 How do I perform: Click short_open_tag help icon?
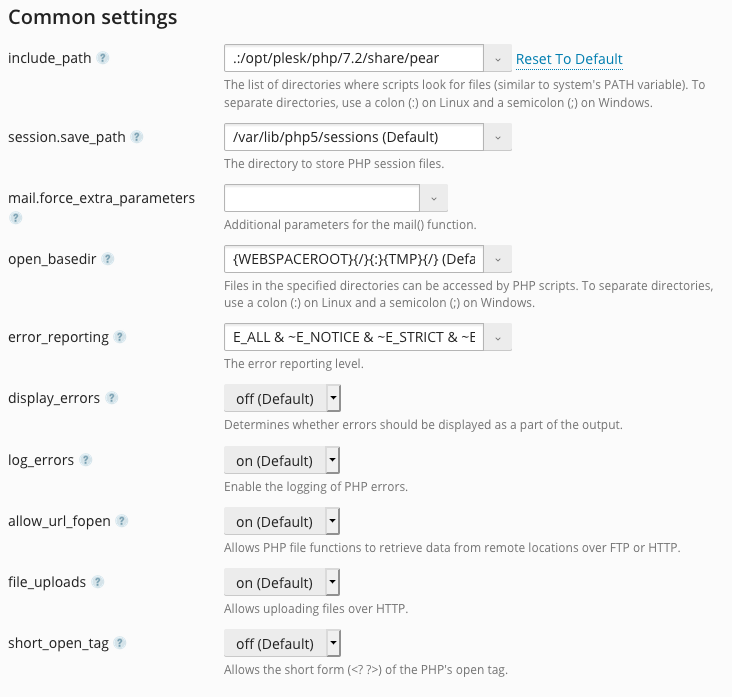click(120, 643)
